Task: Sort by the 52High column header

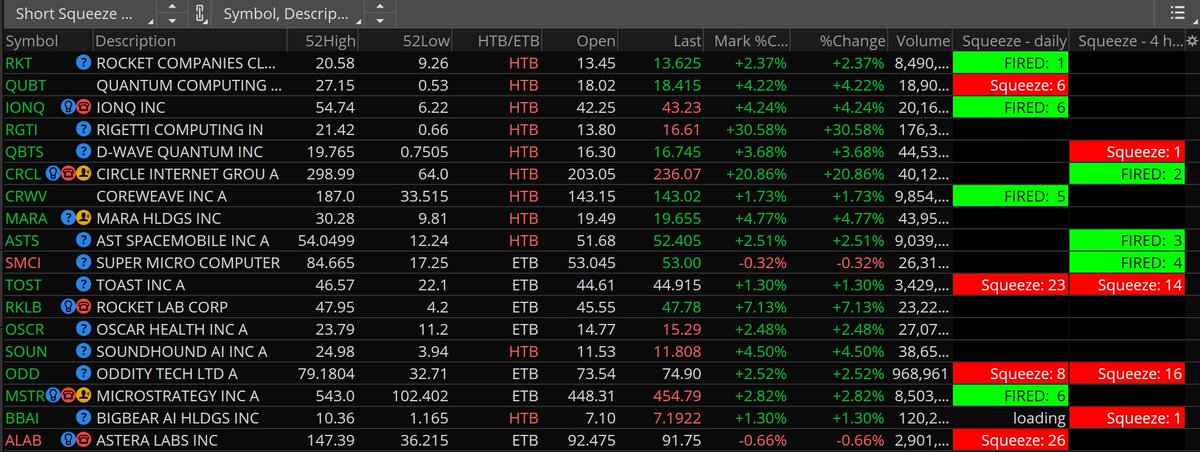Action: click(x=322, y=41)
